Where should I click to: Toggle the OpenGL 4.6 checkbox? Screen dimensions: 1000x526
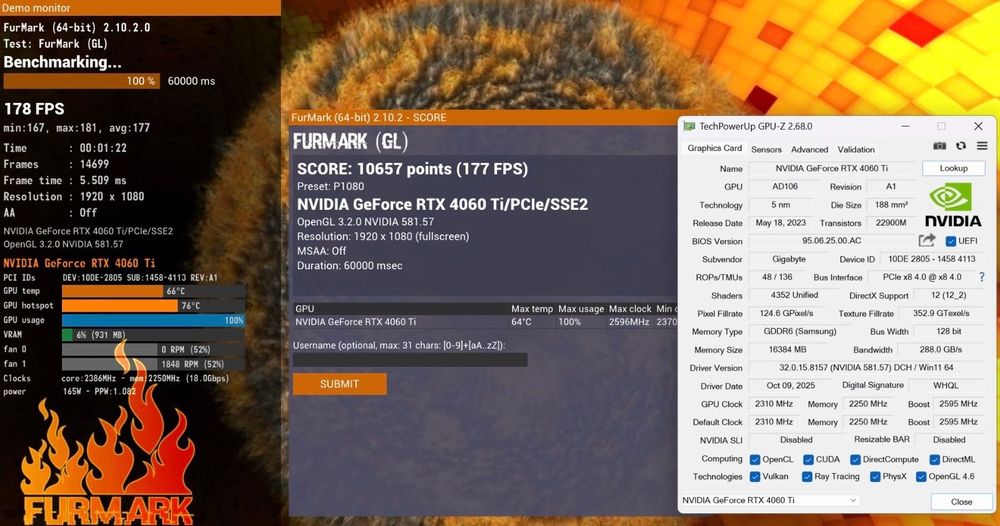tap(921, 477)
